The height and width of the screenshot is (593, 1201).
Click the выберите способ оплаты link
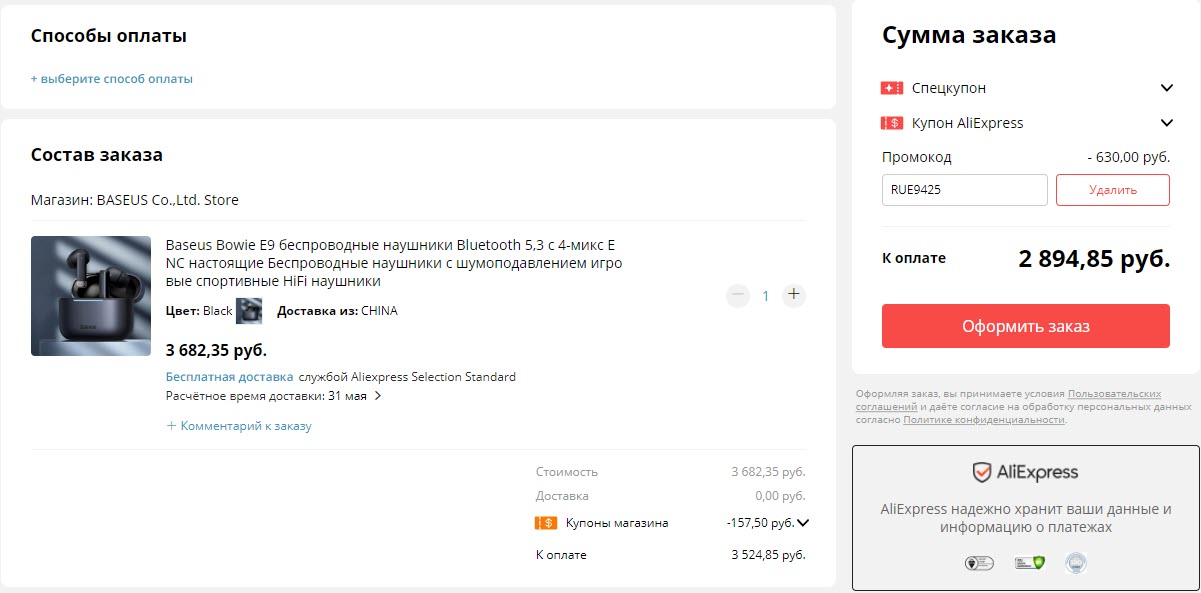tap(112, 79)
